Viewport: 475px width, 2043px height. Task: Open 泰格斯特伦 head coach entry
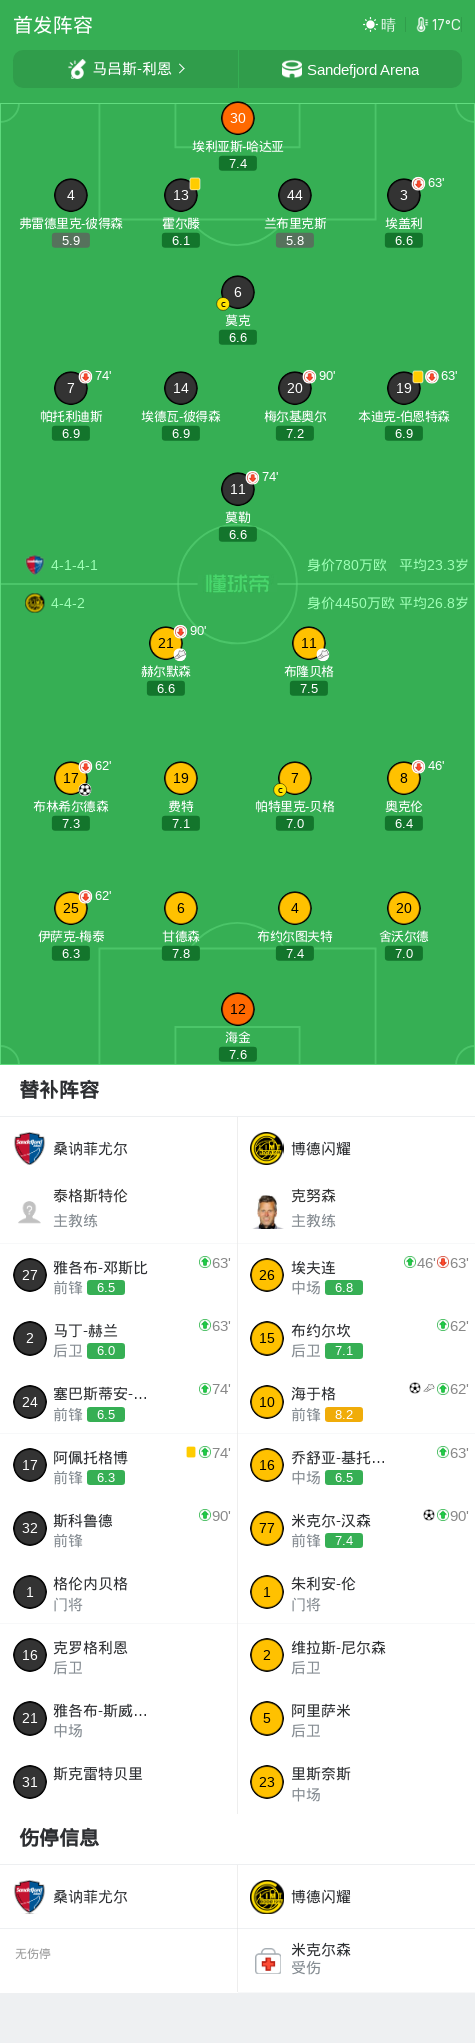coord(119,1208)
